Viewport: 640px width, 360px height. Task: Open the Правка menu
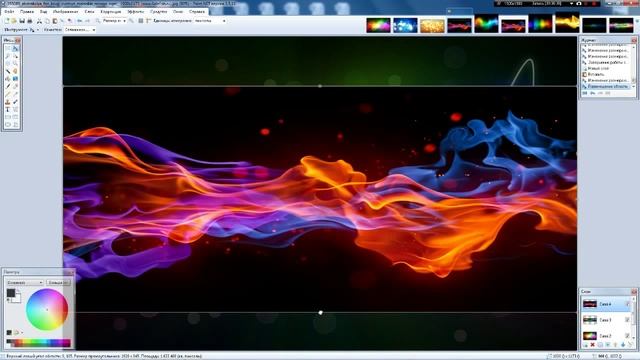(27, 12)
